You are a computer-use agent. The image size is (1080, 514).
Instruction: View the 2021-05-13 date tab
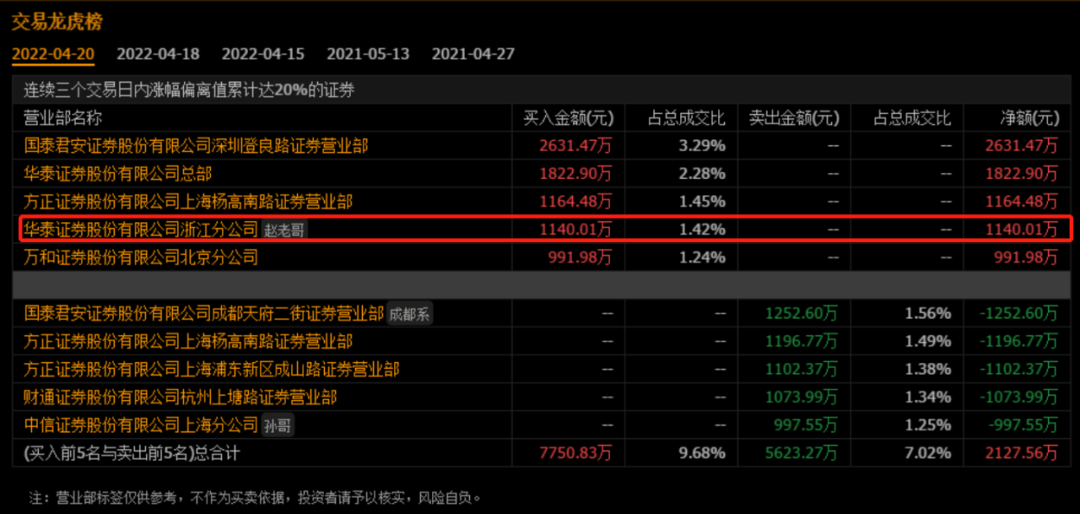[368, 54]
